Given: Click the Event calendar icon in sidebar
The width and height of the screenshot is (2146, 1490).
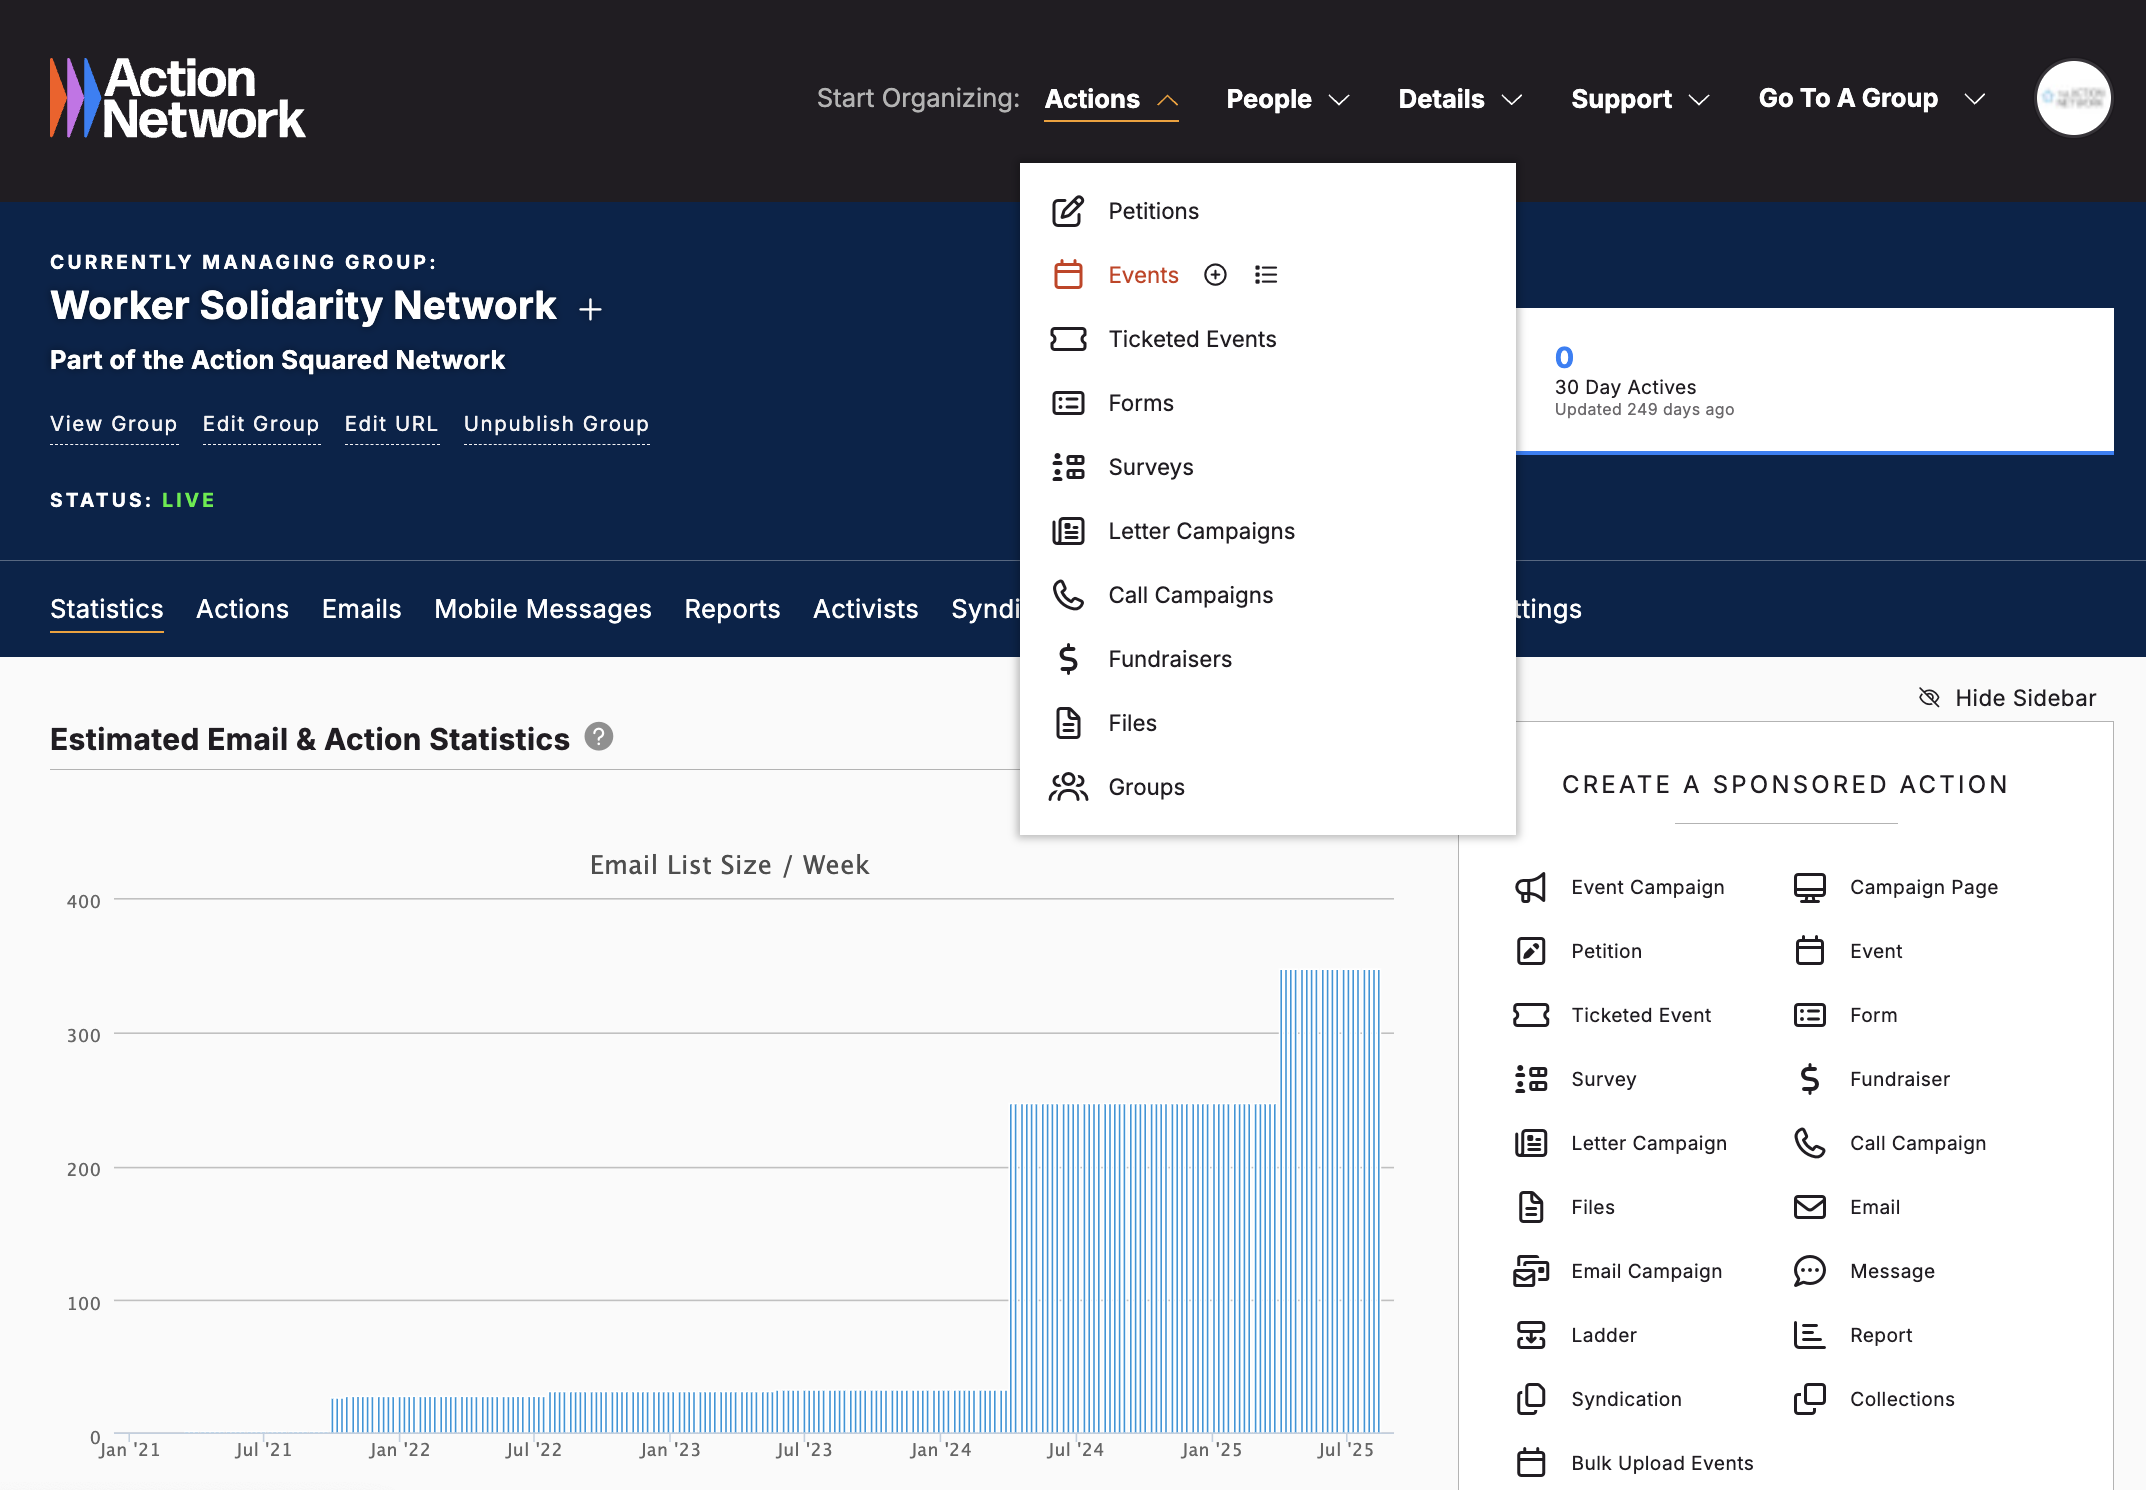Looking at the screenshot, I should [1809, 951].
